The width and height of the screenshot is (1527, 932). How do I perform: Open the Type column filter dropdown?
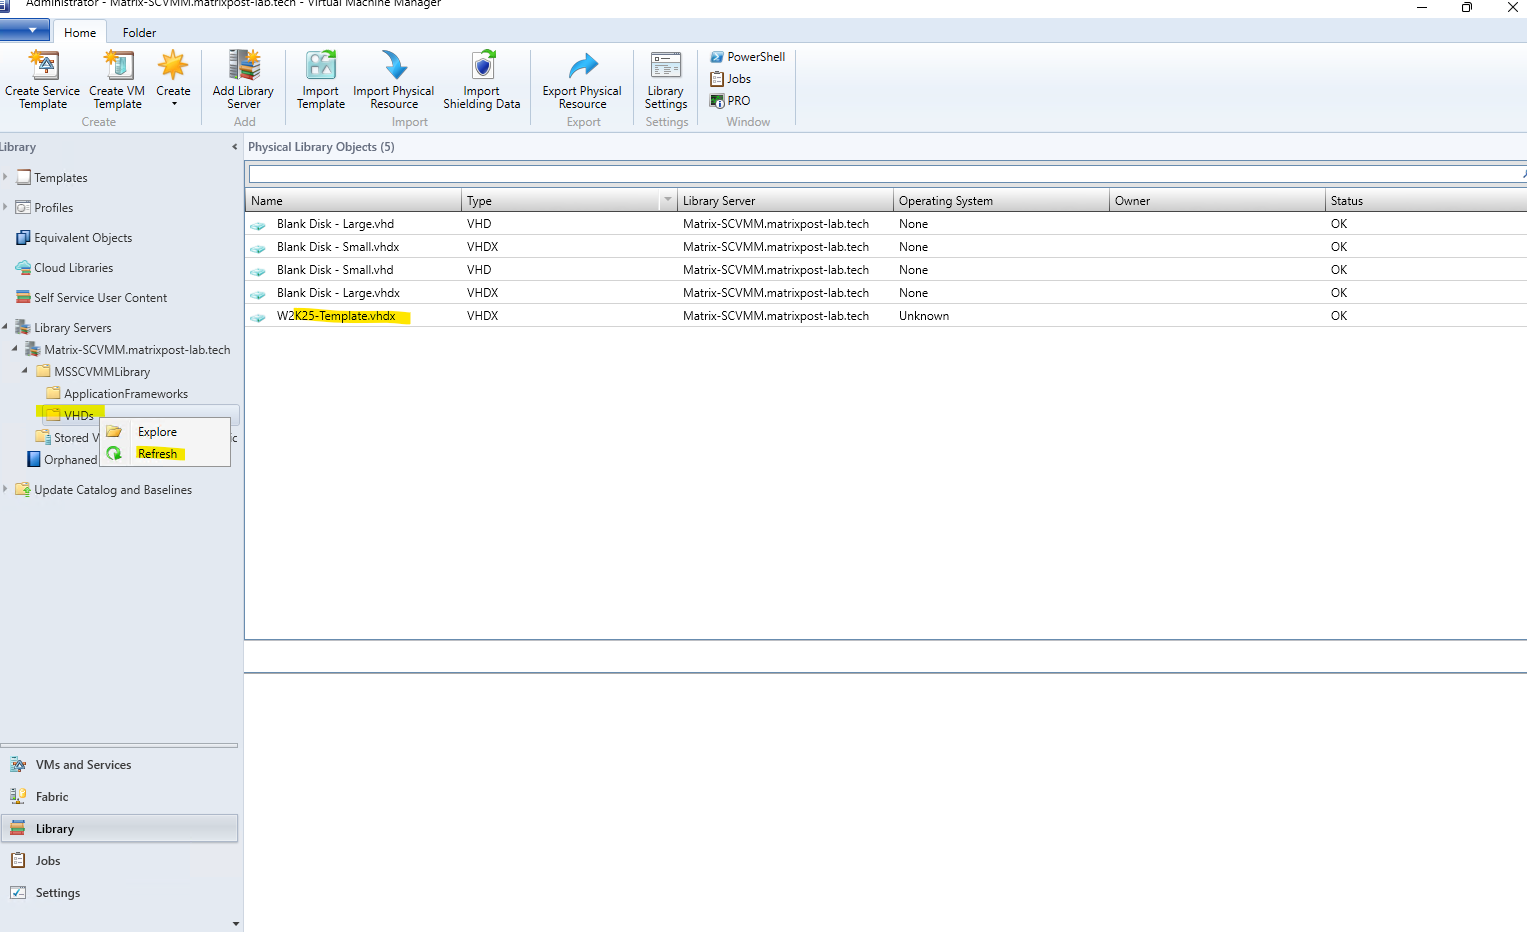coord(668,201)
